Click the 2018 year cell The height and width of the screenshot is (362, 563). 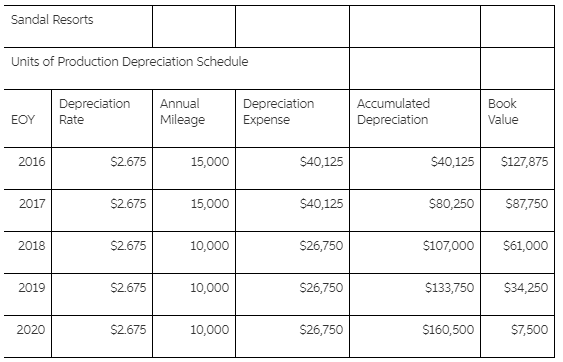(28, 252)
